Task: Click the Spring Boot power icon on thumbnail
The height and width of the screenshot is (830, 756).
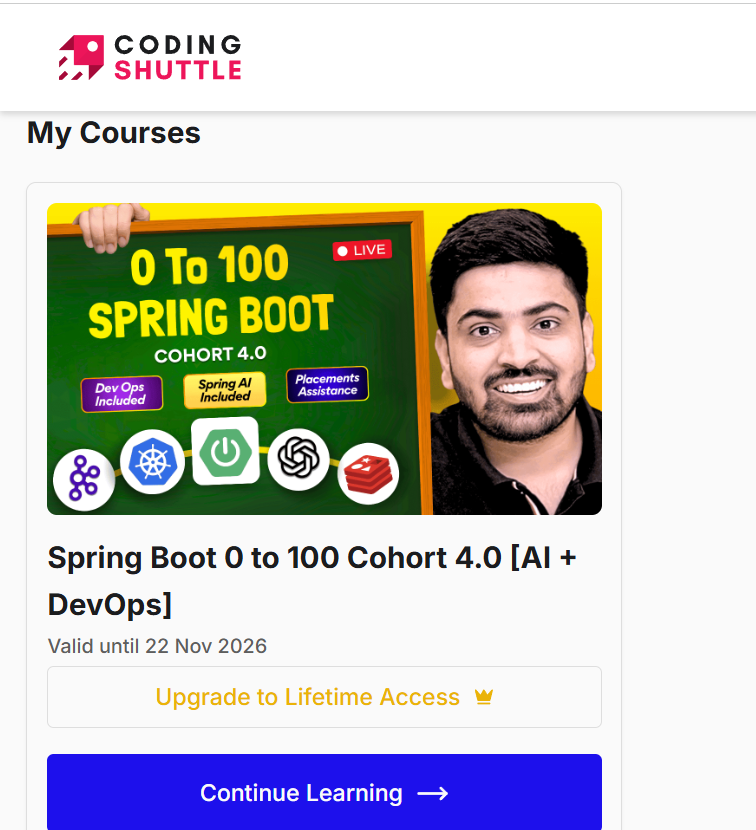Action: point(226,452)
